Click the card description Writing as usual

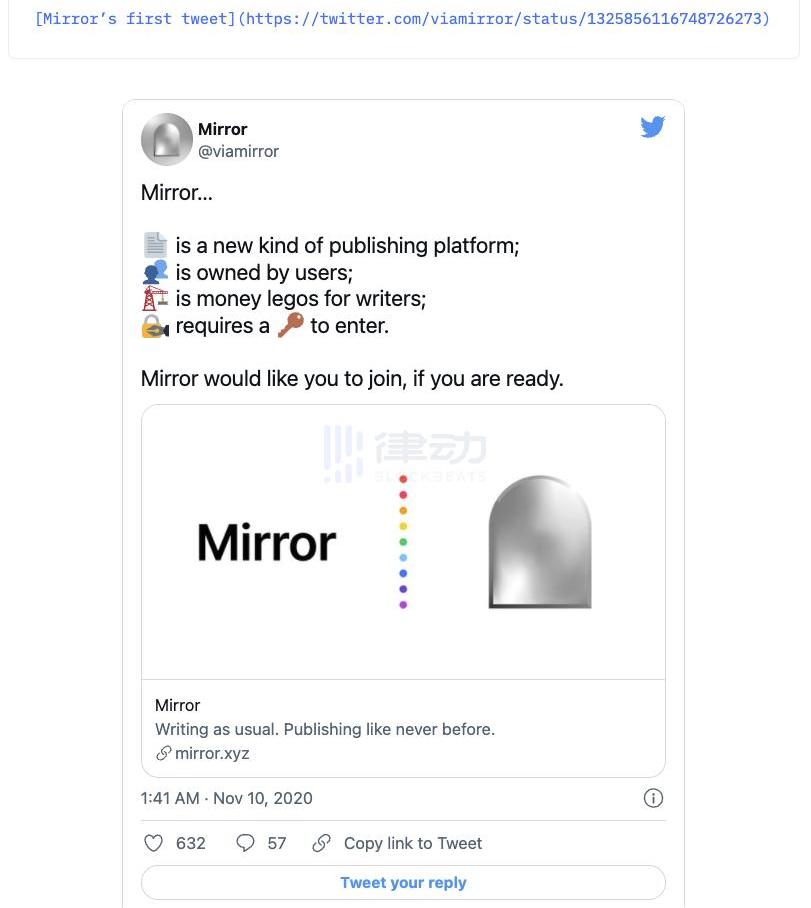point(325,729)
